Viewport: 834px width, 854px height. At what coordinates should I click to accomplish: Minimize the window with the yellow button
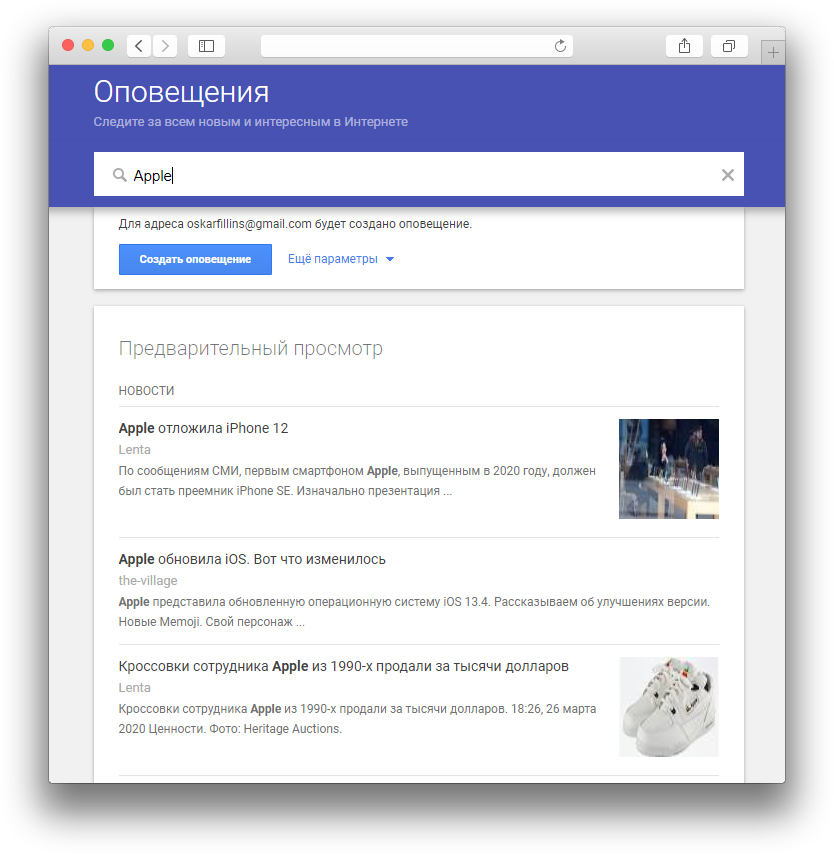[x=88, y=45]
